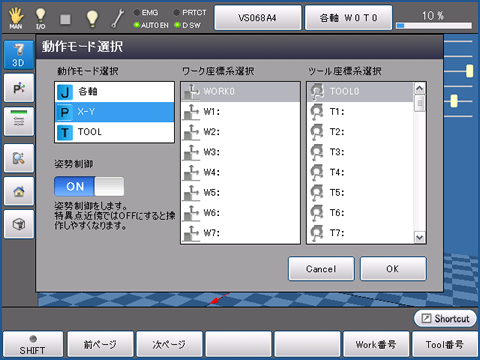Viewport: 480px width, 360px height.
Task: Click the 次ページ next page button
Action: click(169, 345)
